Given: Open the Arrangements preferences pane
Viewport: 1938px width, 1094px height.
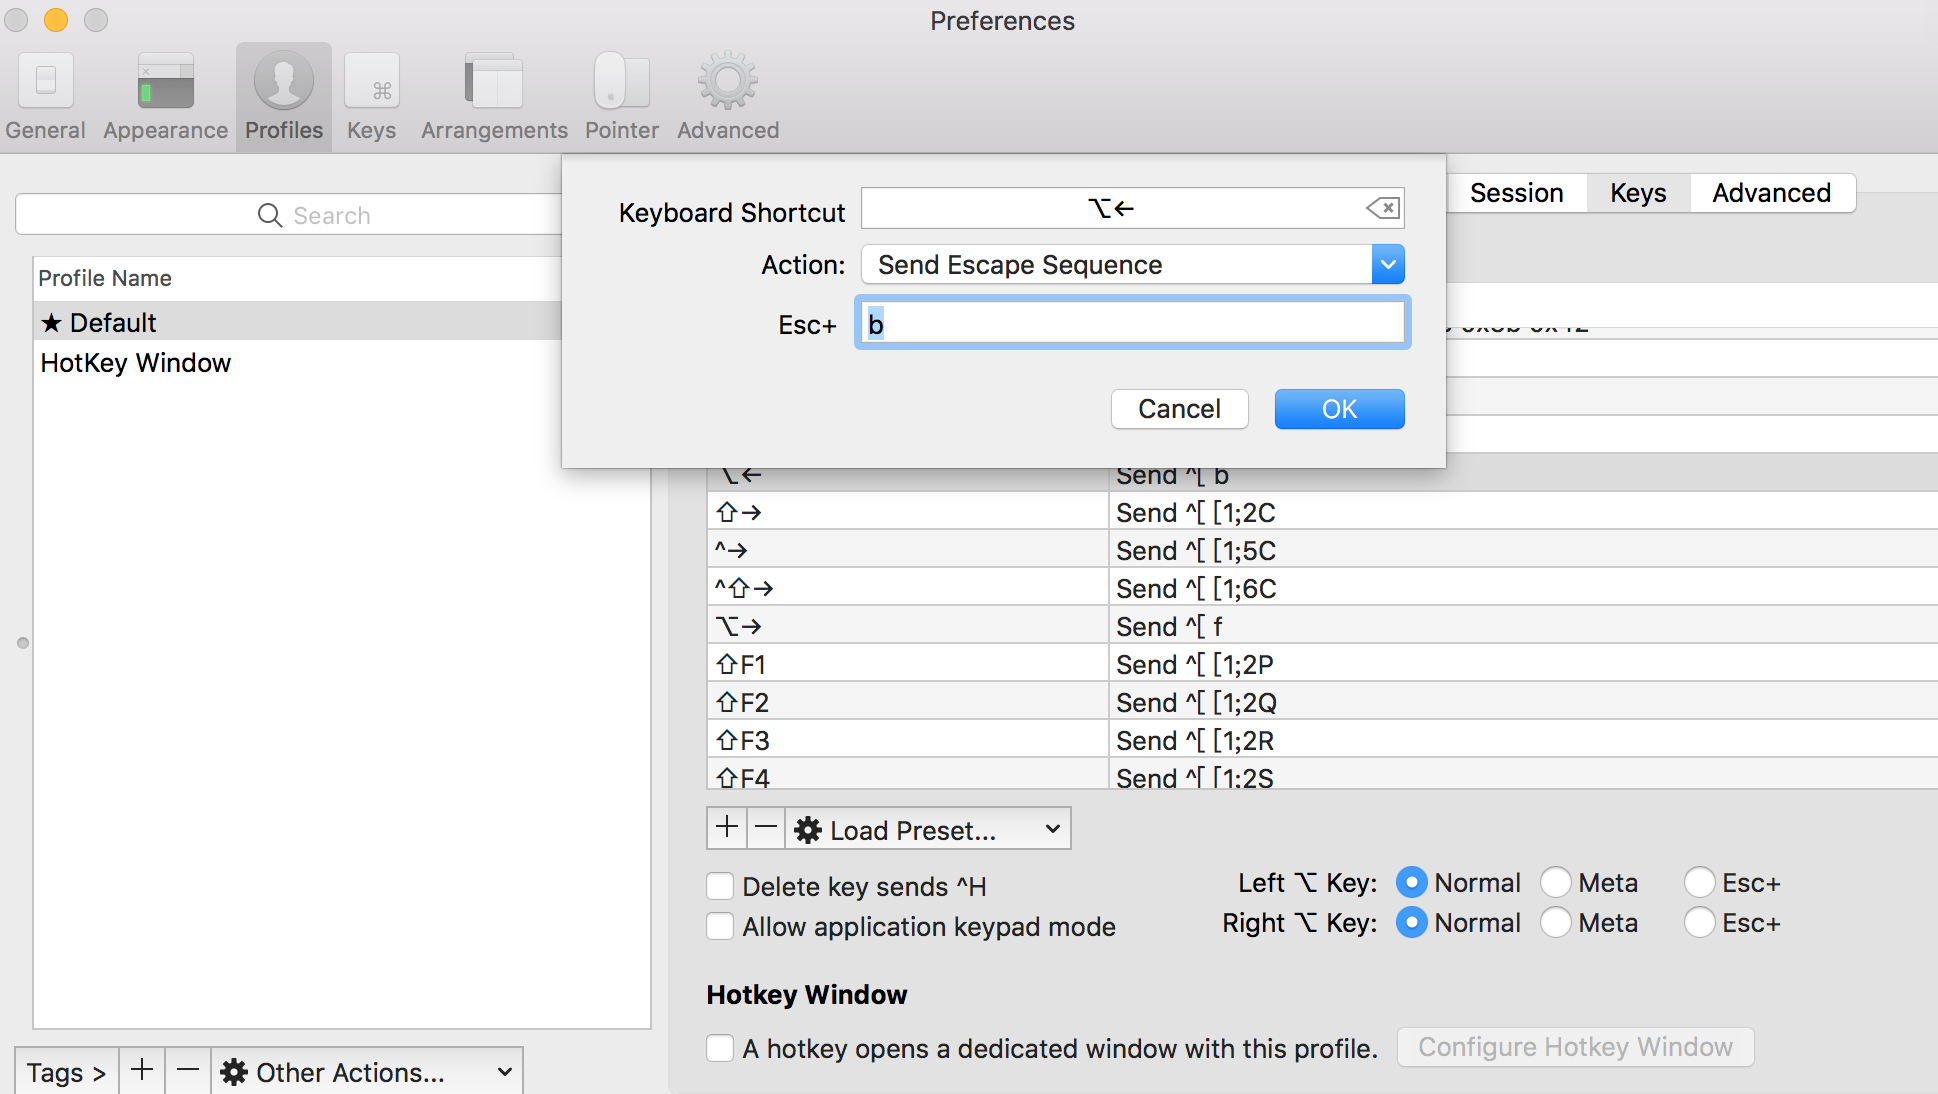Looking at the screenshot, I should (494, 97).
